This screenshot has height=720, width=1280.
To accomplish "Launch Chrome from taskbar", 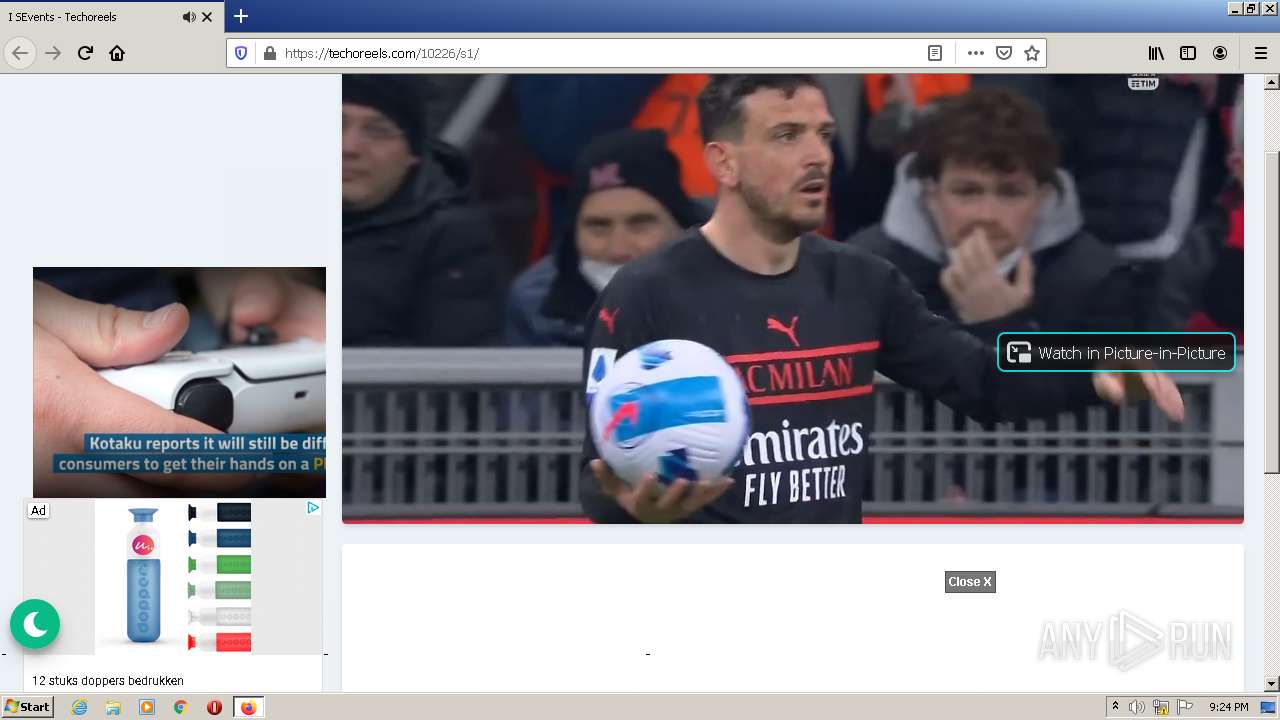I will pyautogui.click(x=180, y=707).
